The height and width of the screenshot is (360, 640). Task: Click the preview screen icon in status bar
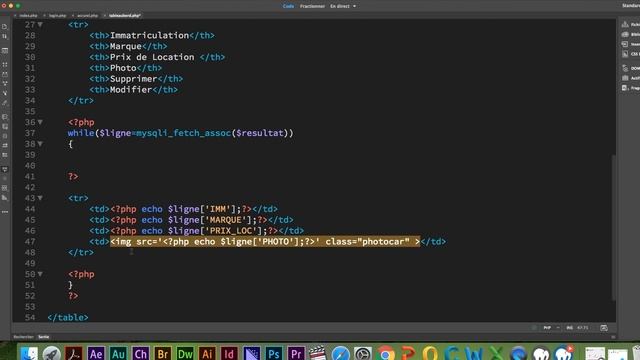[604, 328]
